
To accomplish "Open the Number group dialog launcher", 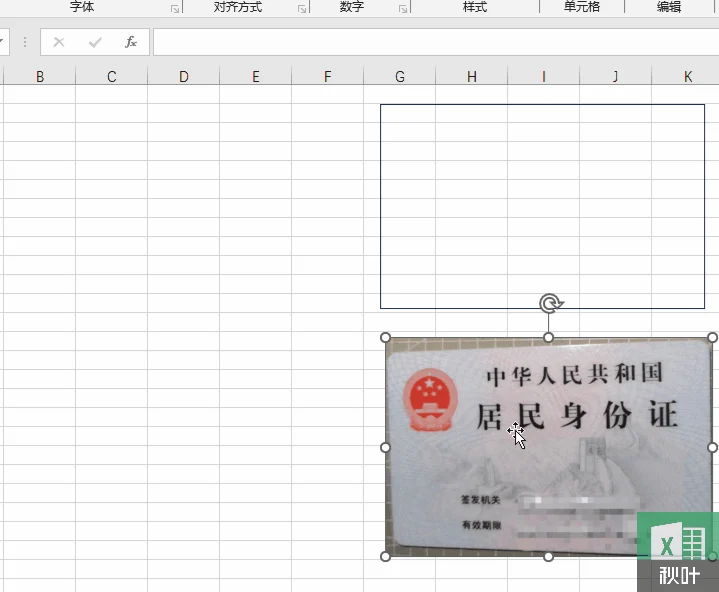I will tap(403, 9).
